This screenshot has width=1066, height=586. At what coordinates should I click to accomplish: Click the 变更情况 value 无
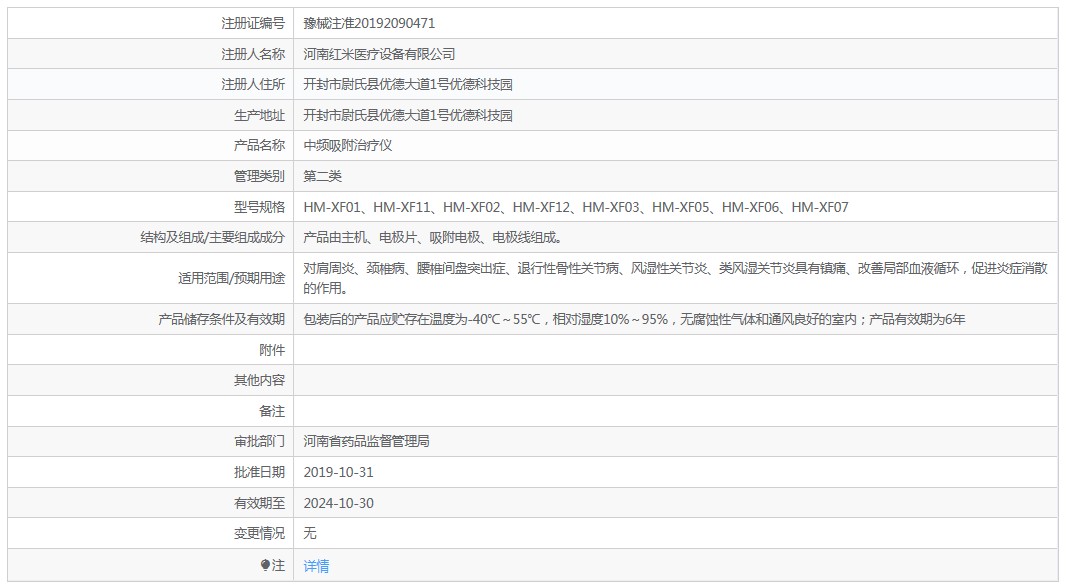[x=310, y=534]
